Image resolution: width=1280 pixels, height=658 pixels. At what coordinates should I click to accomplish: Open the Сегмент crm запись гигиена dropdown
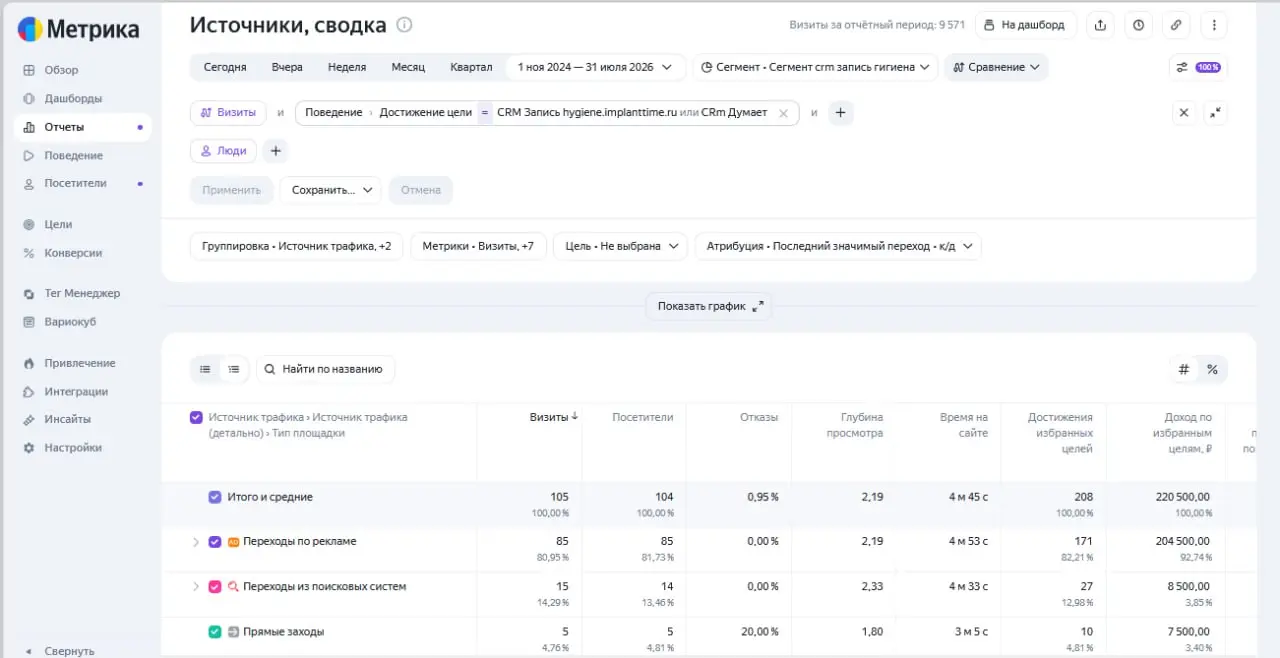815,67
